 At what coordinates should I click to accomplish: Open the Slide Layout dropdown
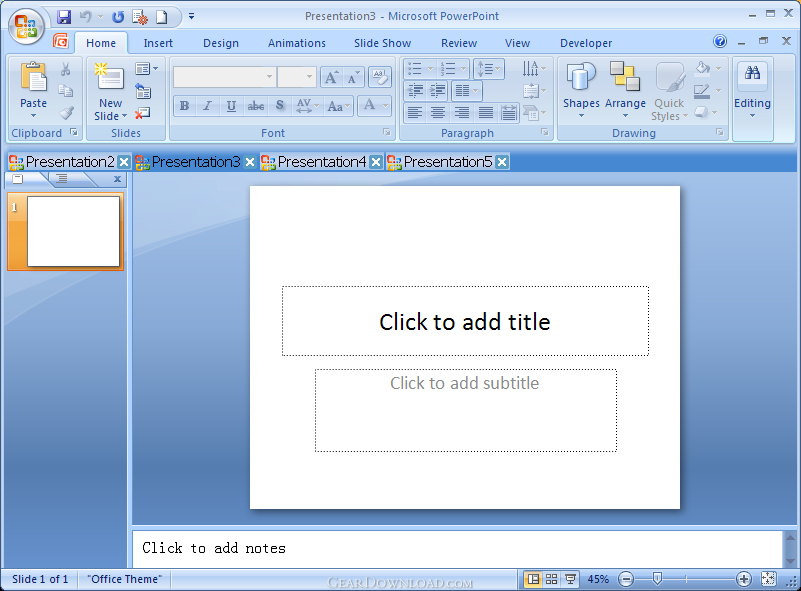coord(147,68)
